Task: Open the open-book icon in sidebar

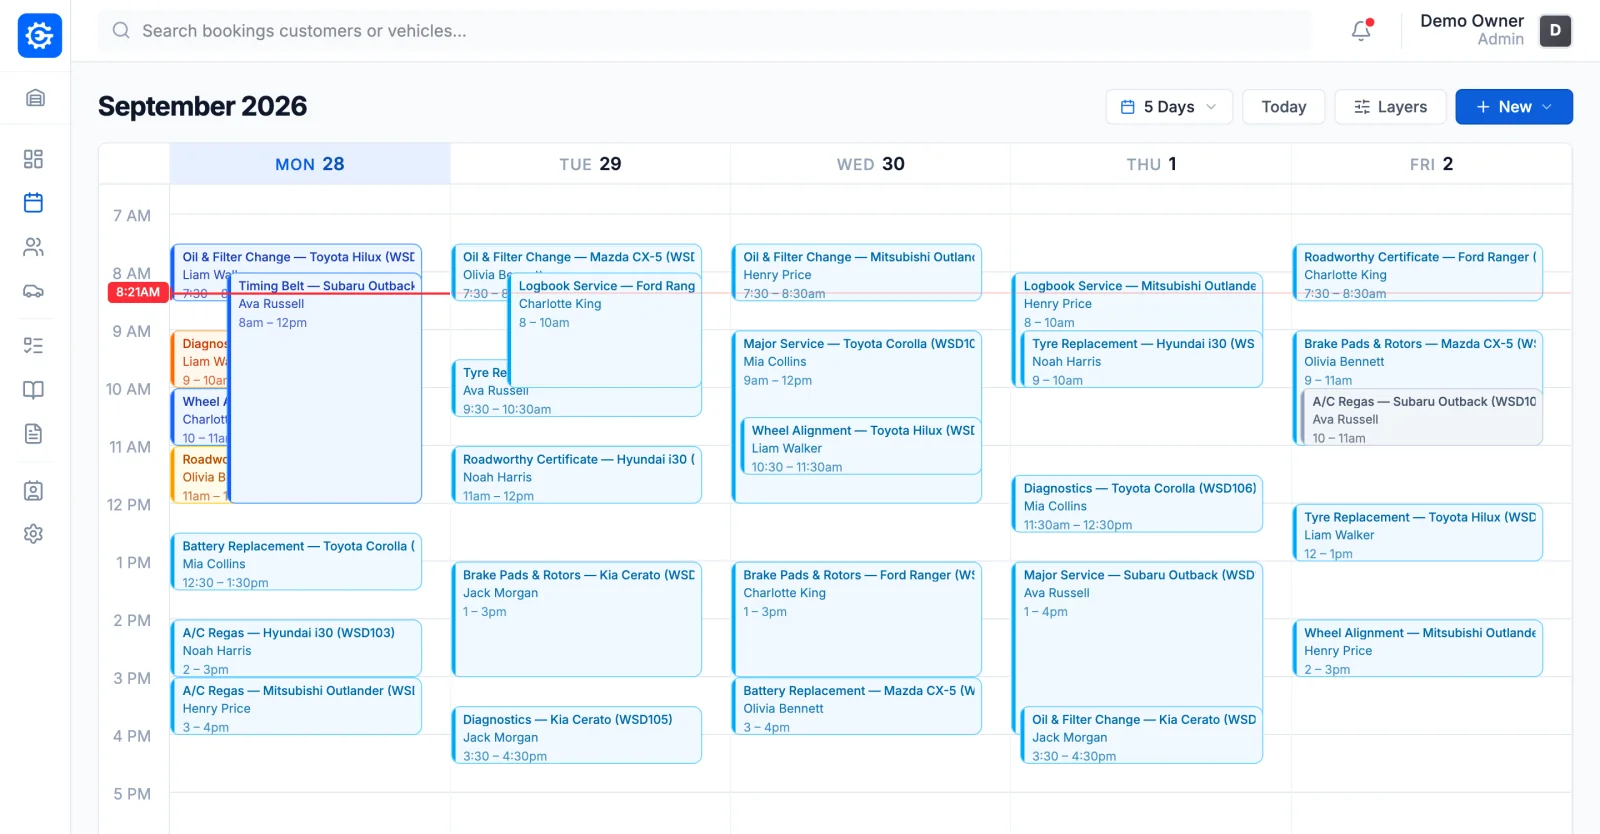Action: point(33,390)
